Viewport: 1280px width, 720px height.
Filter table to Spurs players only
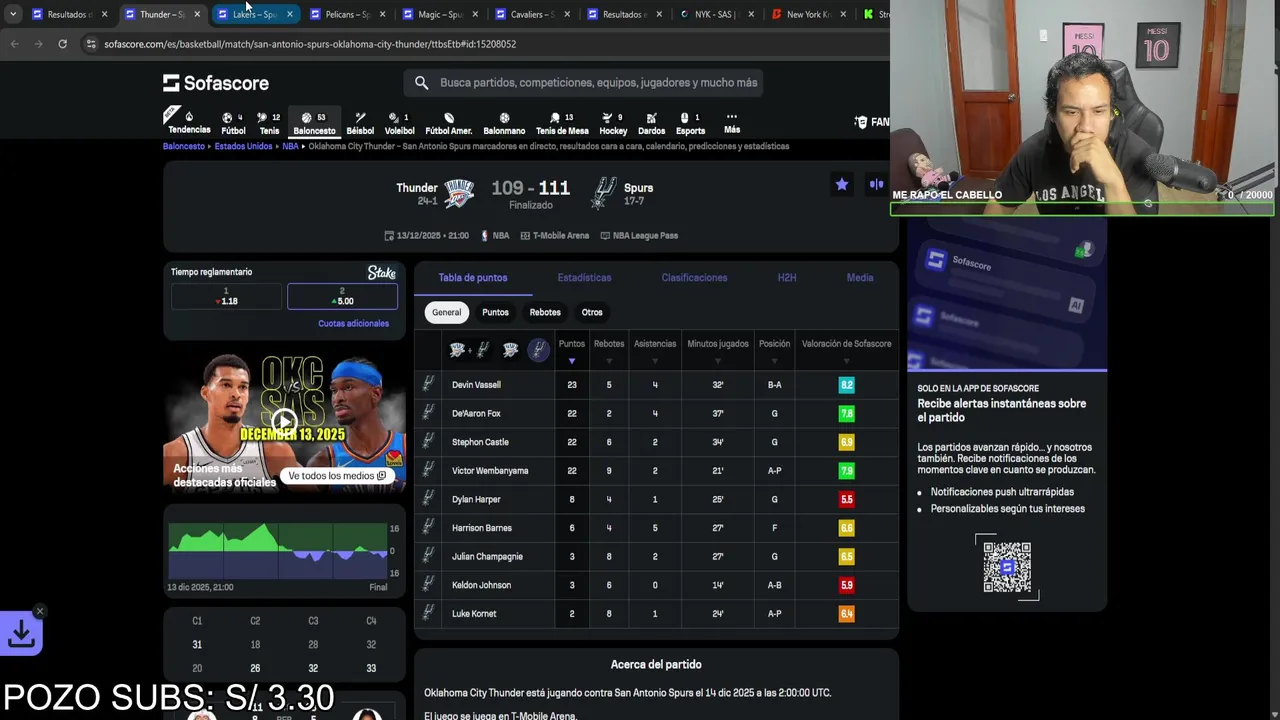click(x=538, y=349)
